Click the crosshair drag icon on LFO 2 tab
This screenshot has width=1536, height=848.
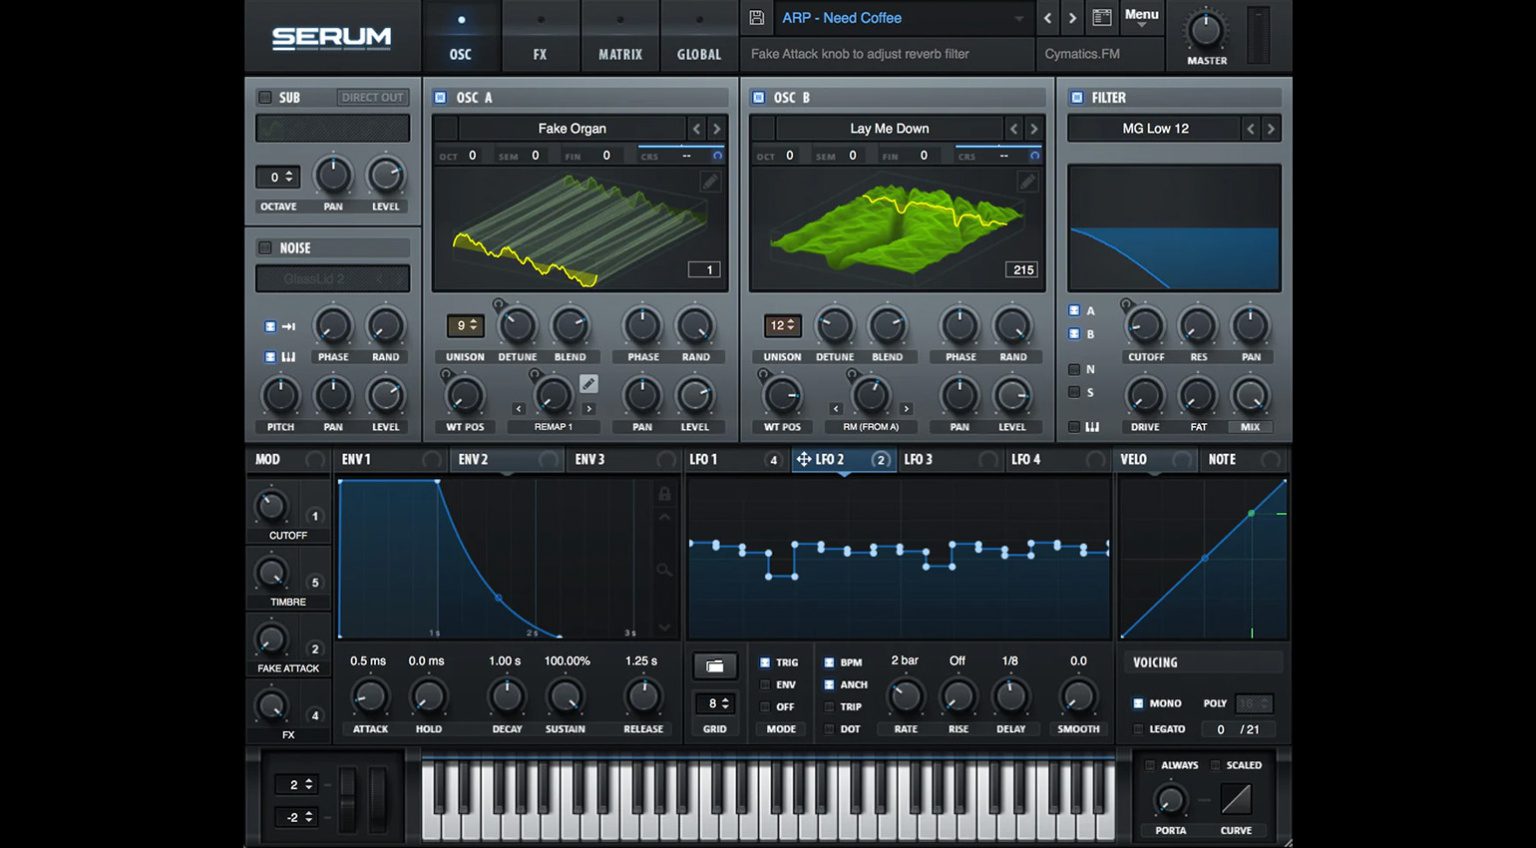coord(804,460)
